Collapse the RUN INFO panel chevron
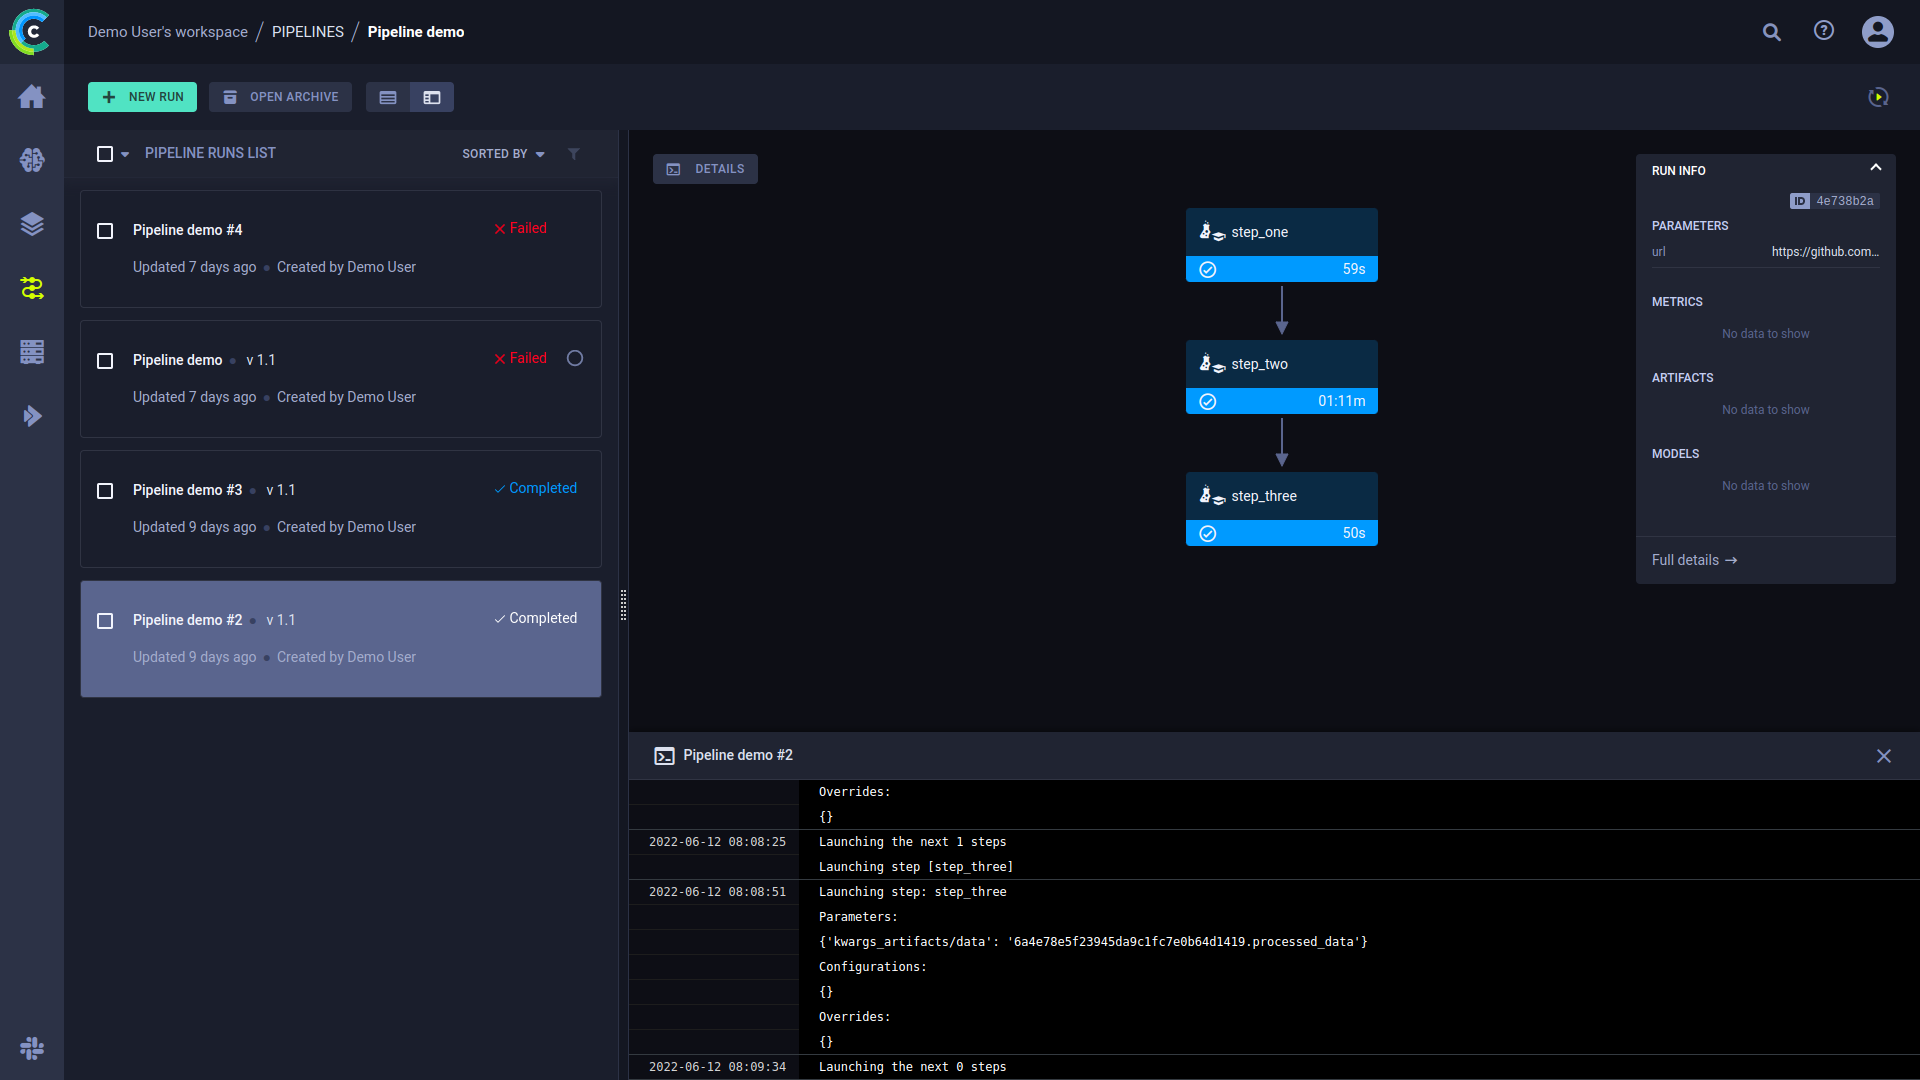The width and height of the screenshot is (1920, 1080). (x=1876, y=168)
